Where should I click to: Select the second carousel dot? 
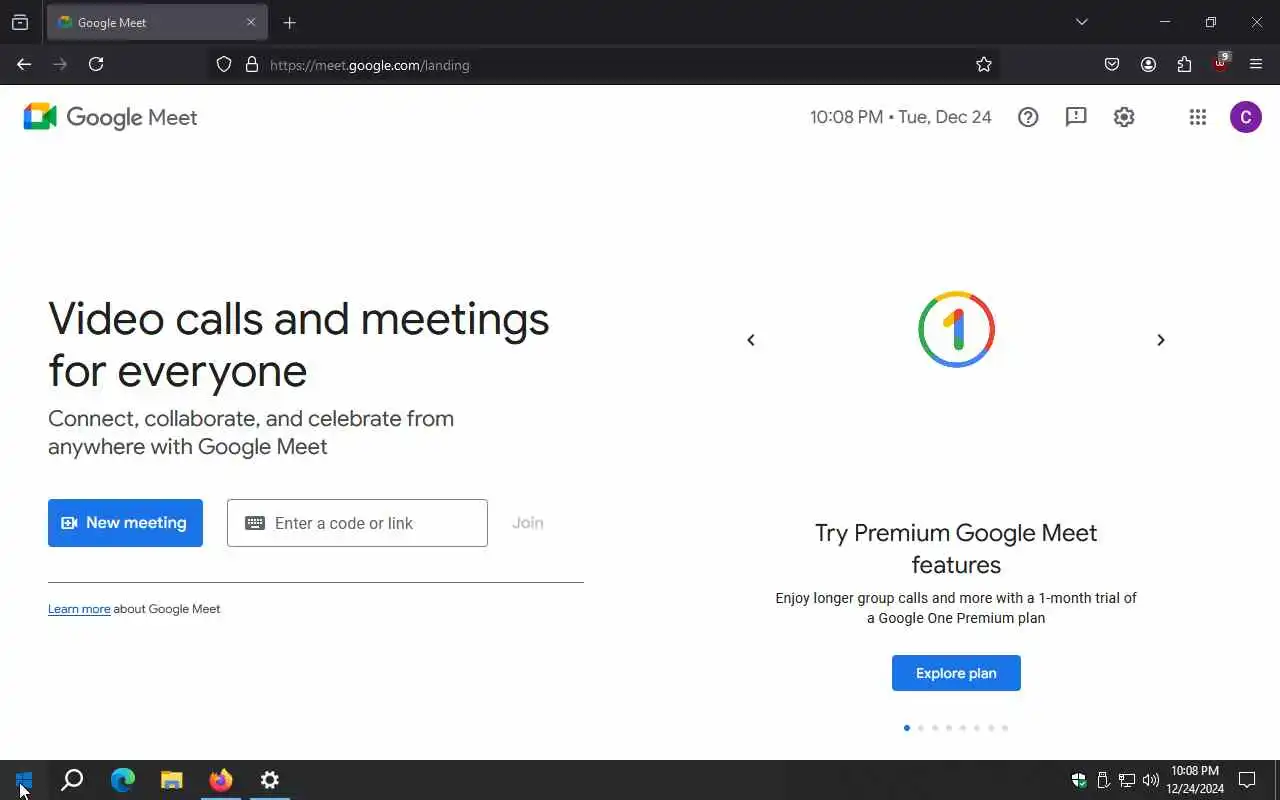tap(921, 728)
